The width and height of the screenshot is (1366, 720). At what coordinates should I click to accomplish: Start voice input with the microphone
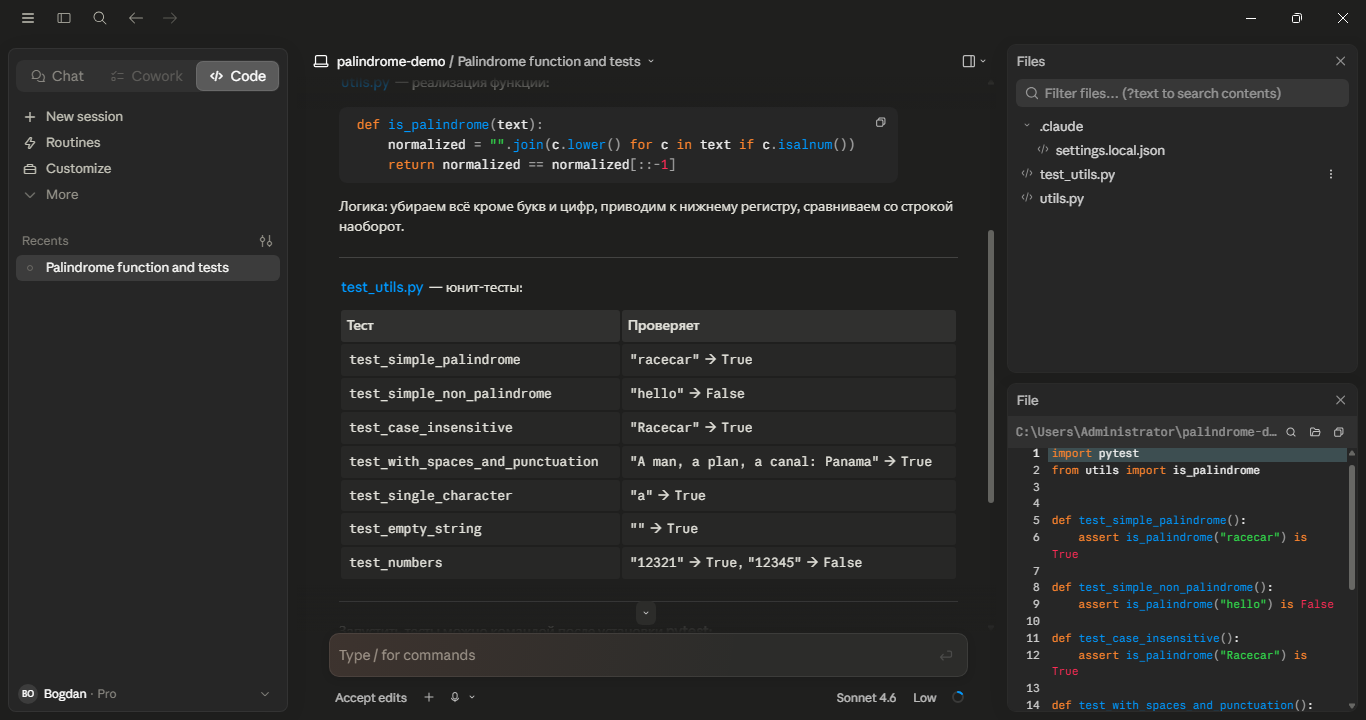pos(455,698)
